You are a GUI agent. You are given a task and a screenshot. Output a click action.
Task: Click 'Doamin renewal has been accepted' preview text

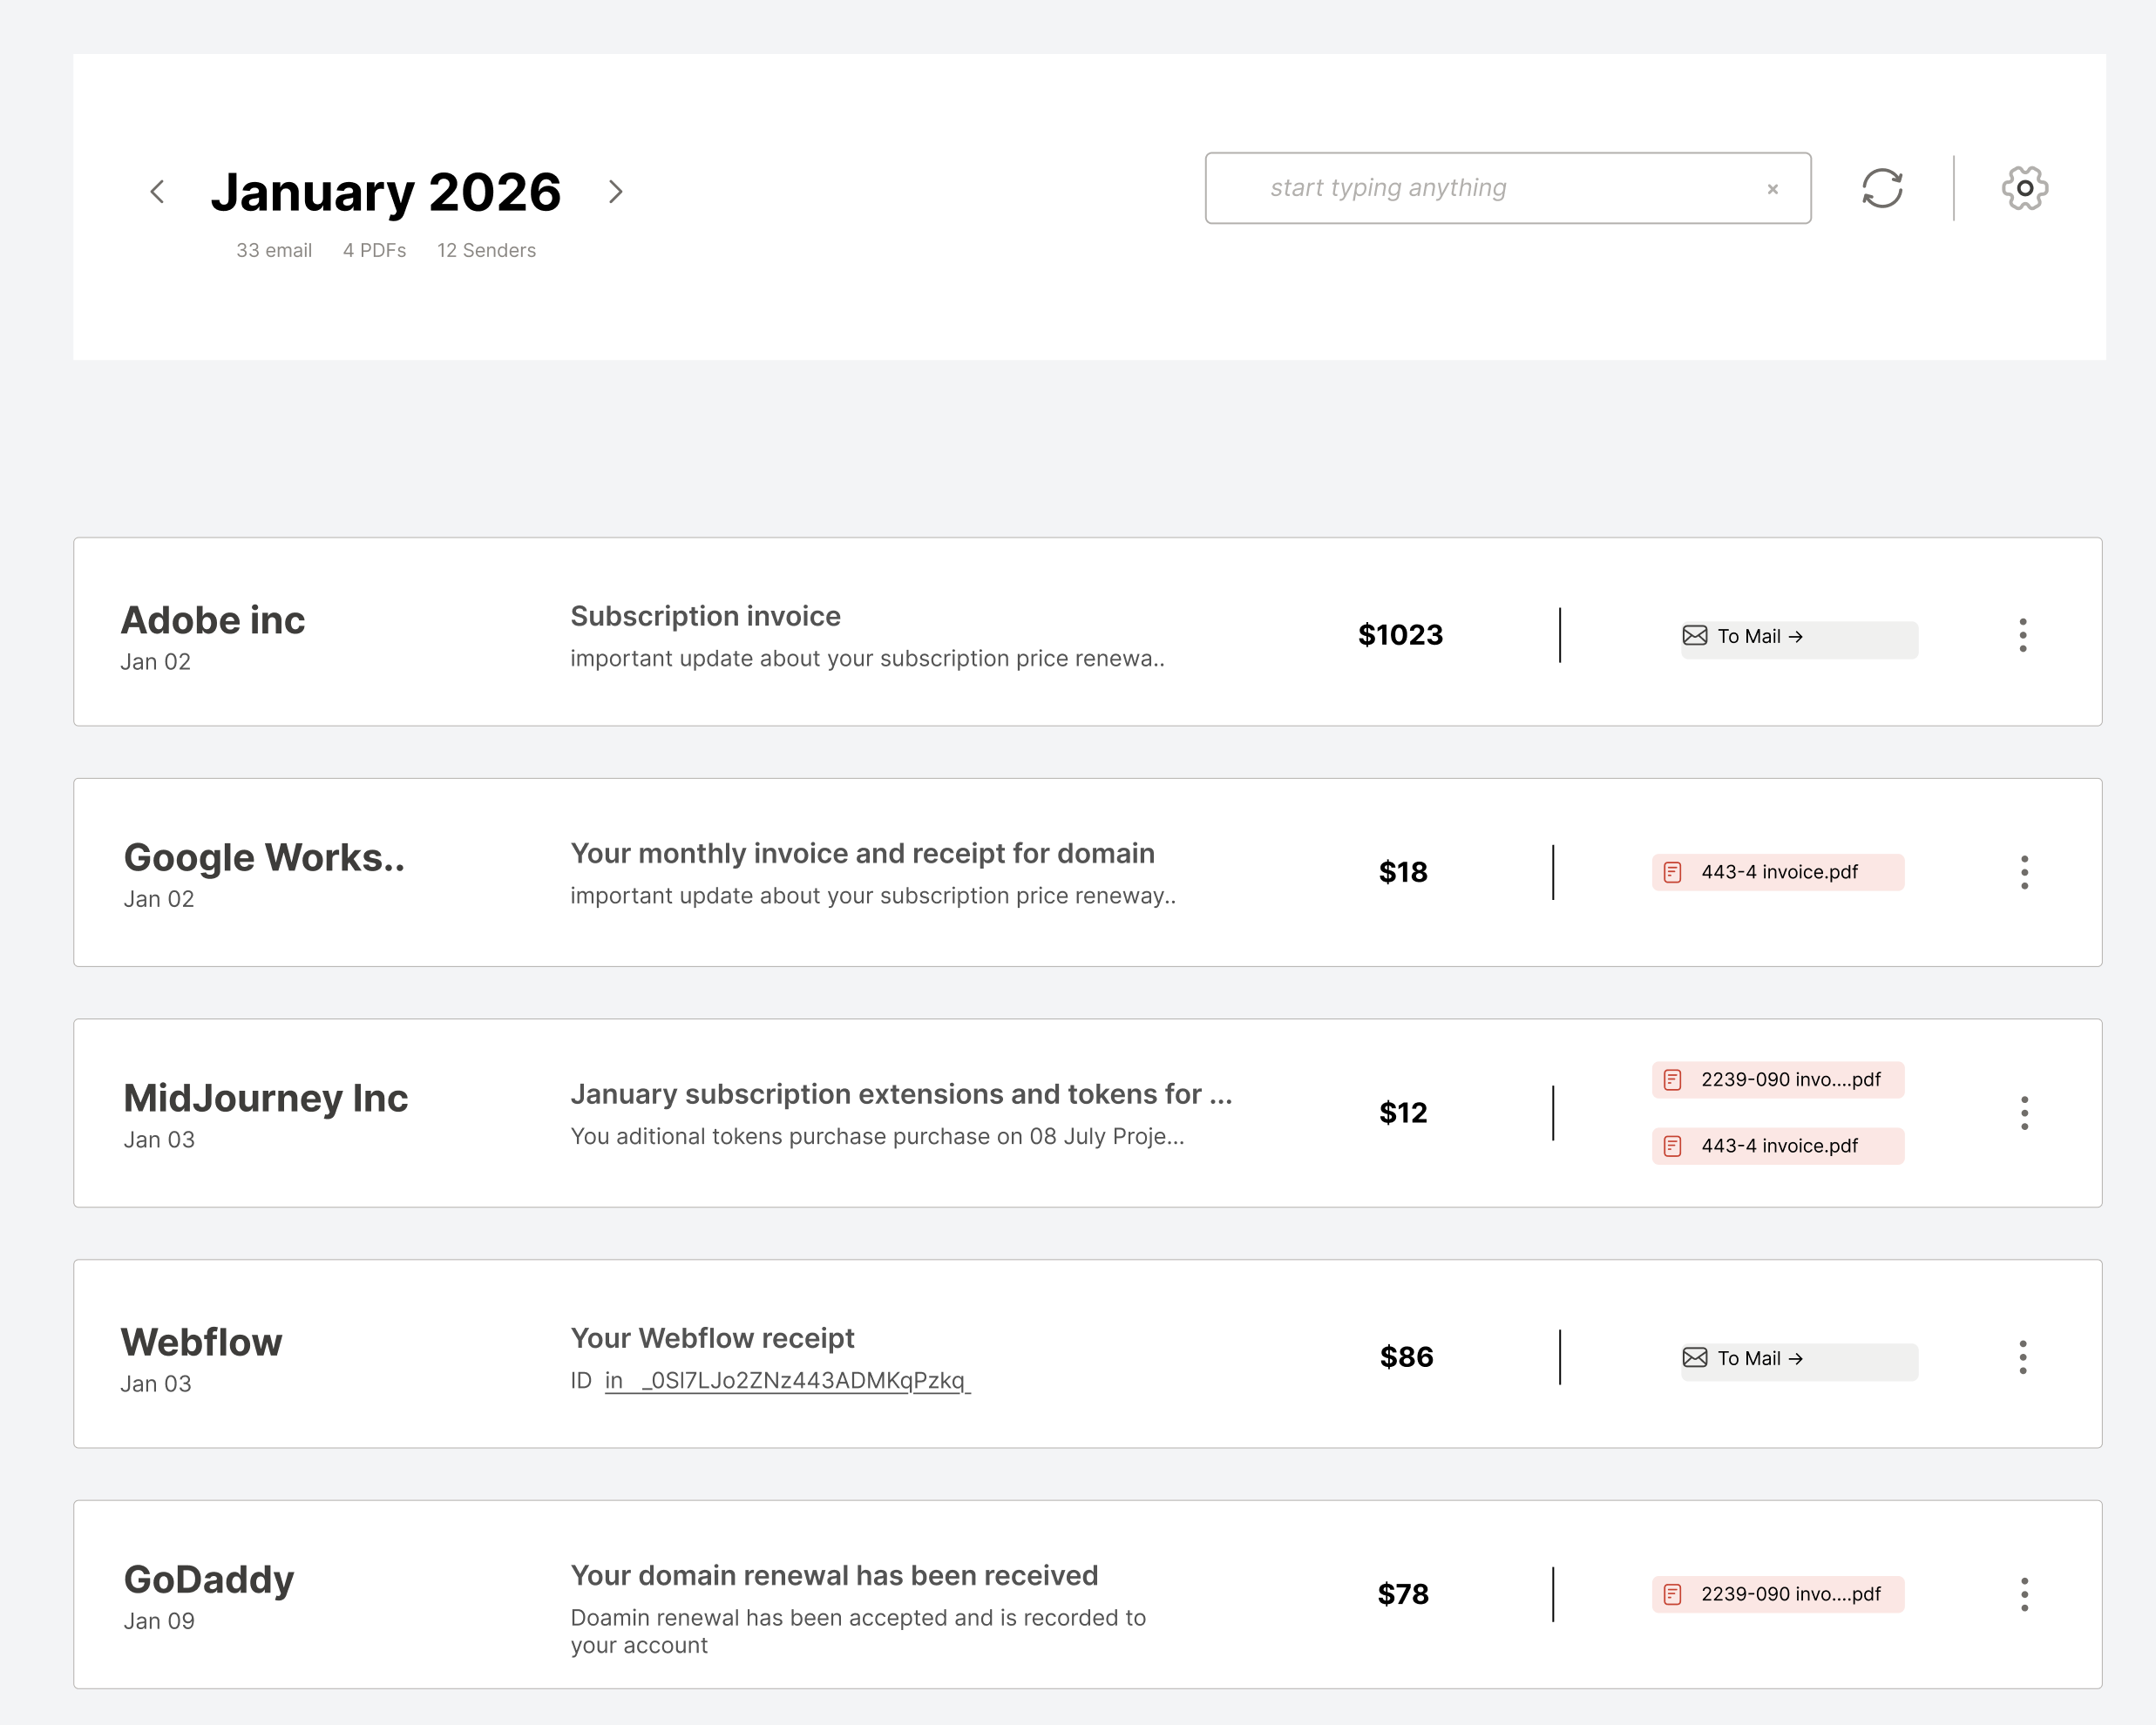[x=858, y=1631]
